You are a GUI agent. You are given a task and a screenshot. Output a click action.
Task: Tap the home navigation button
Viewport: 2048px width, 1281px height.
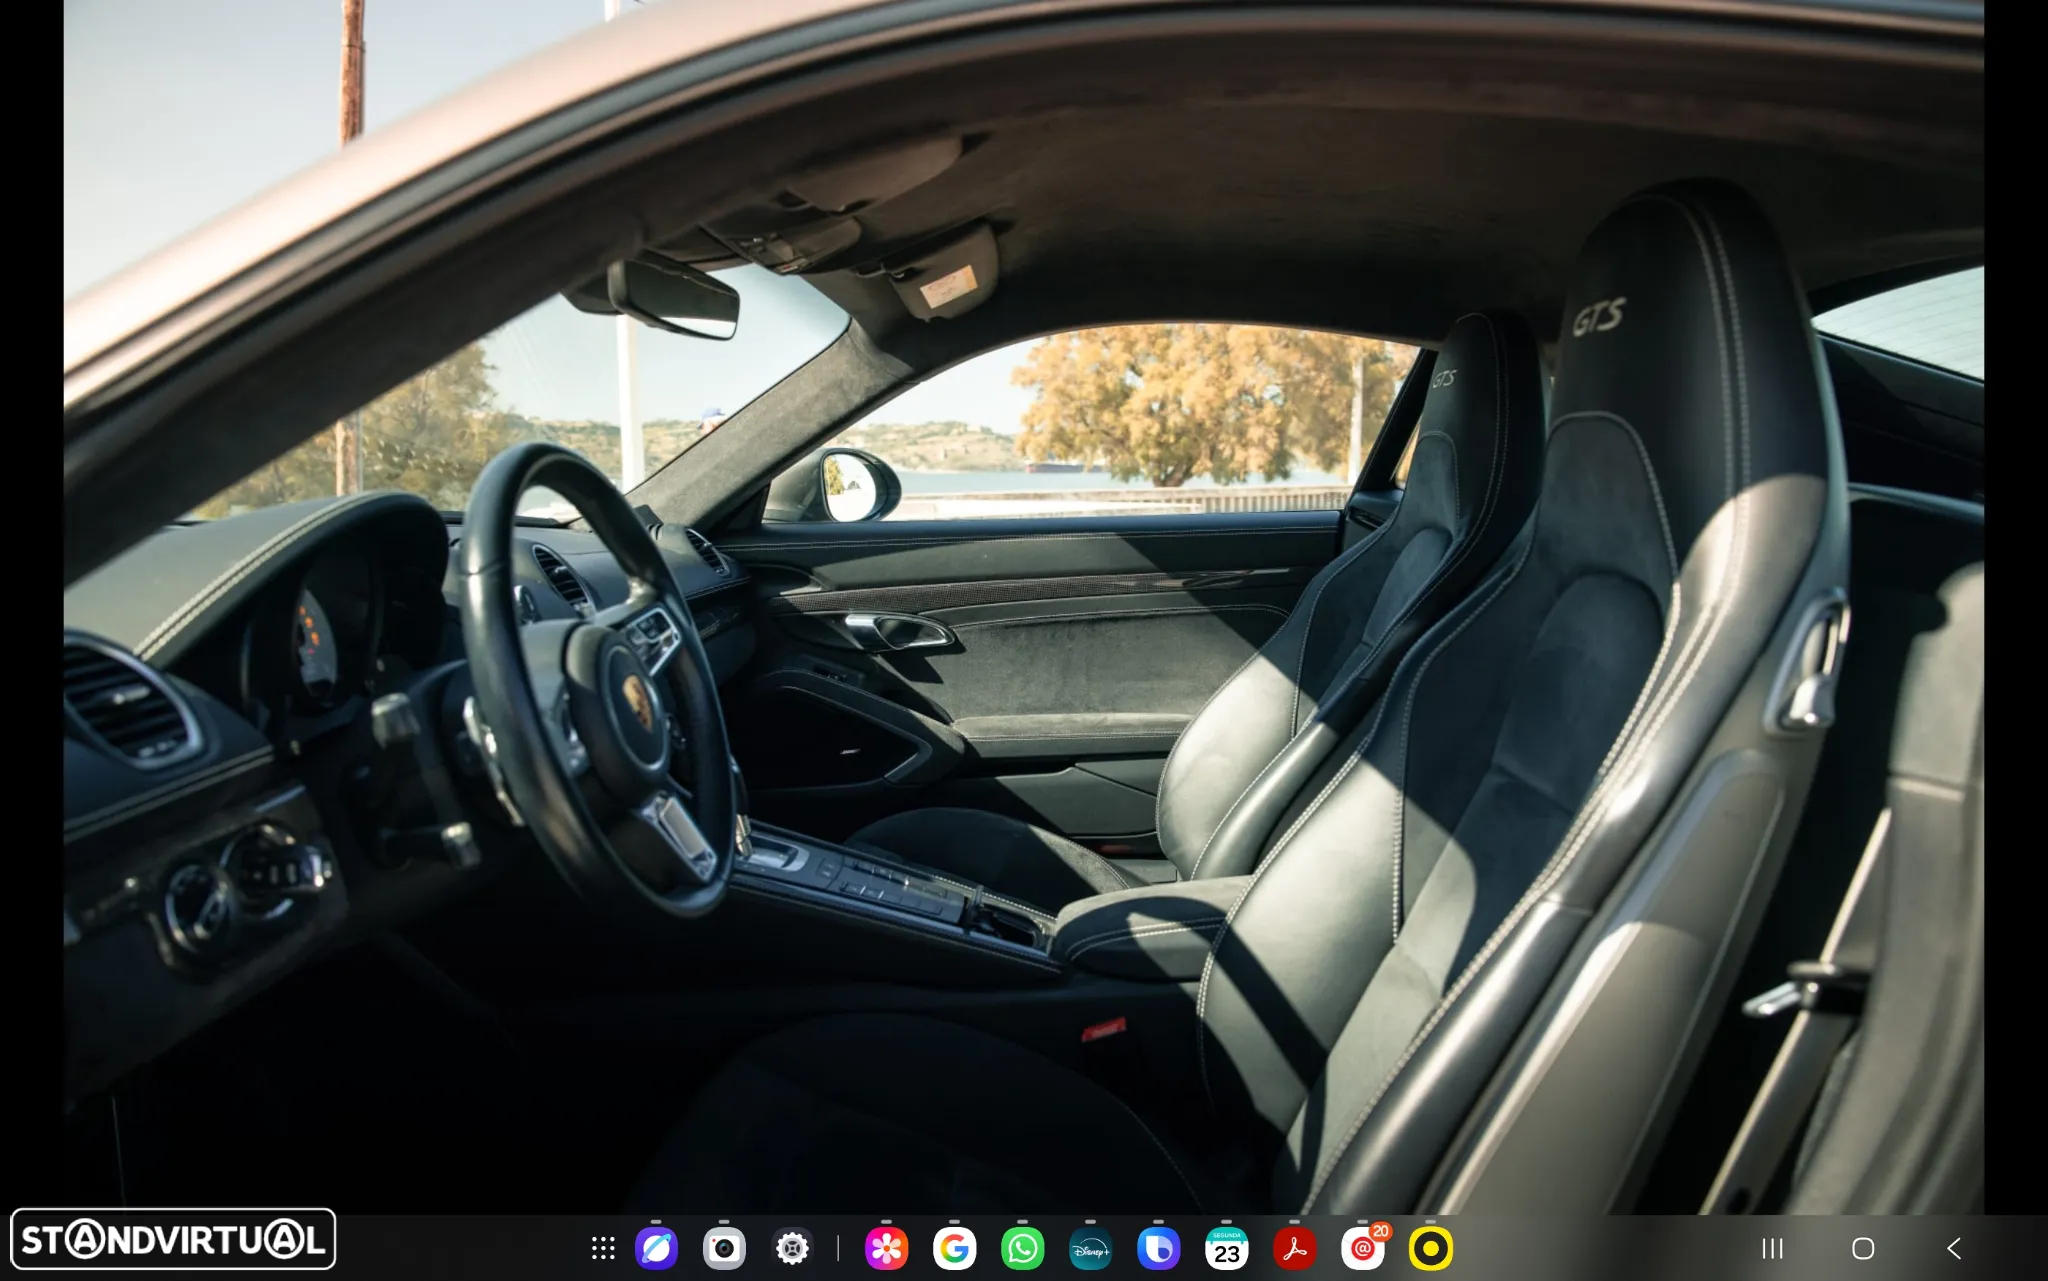1862,1248
